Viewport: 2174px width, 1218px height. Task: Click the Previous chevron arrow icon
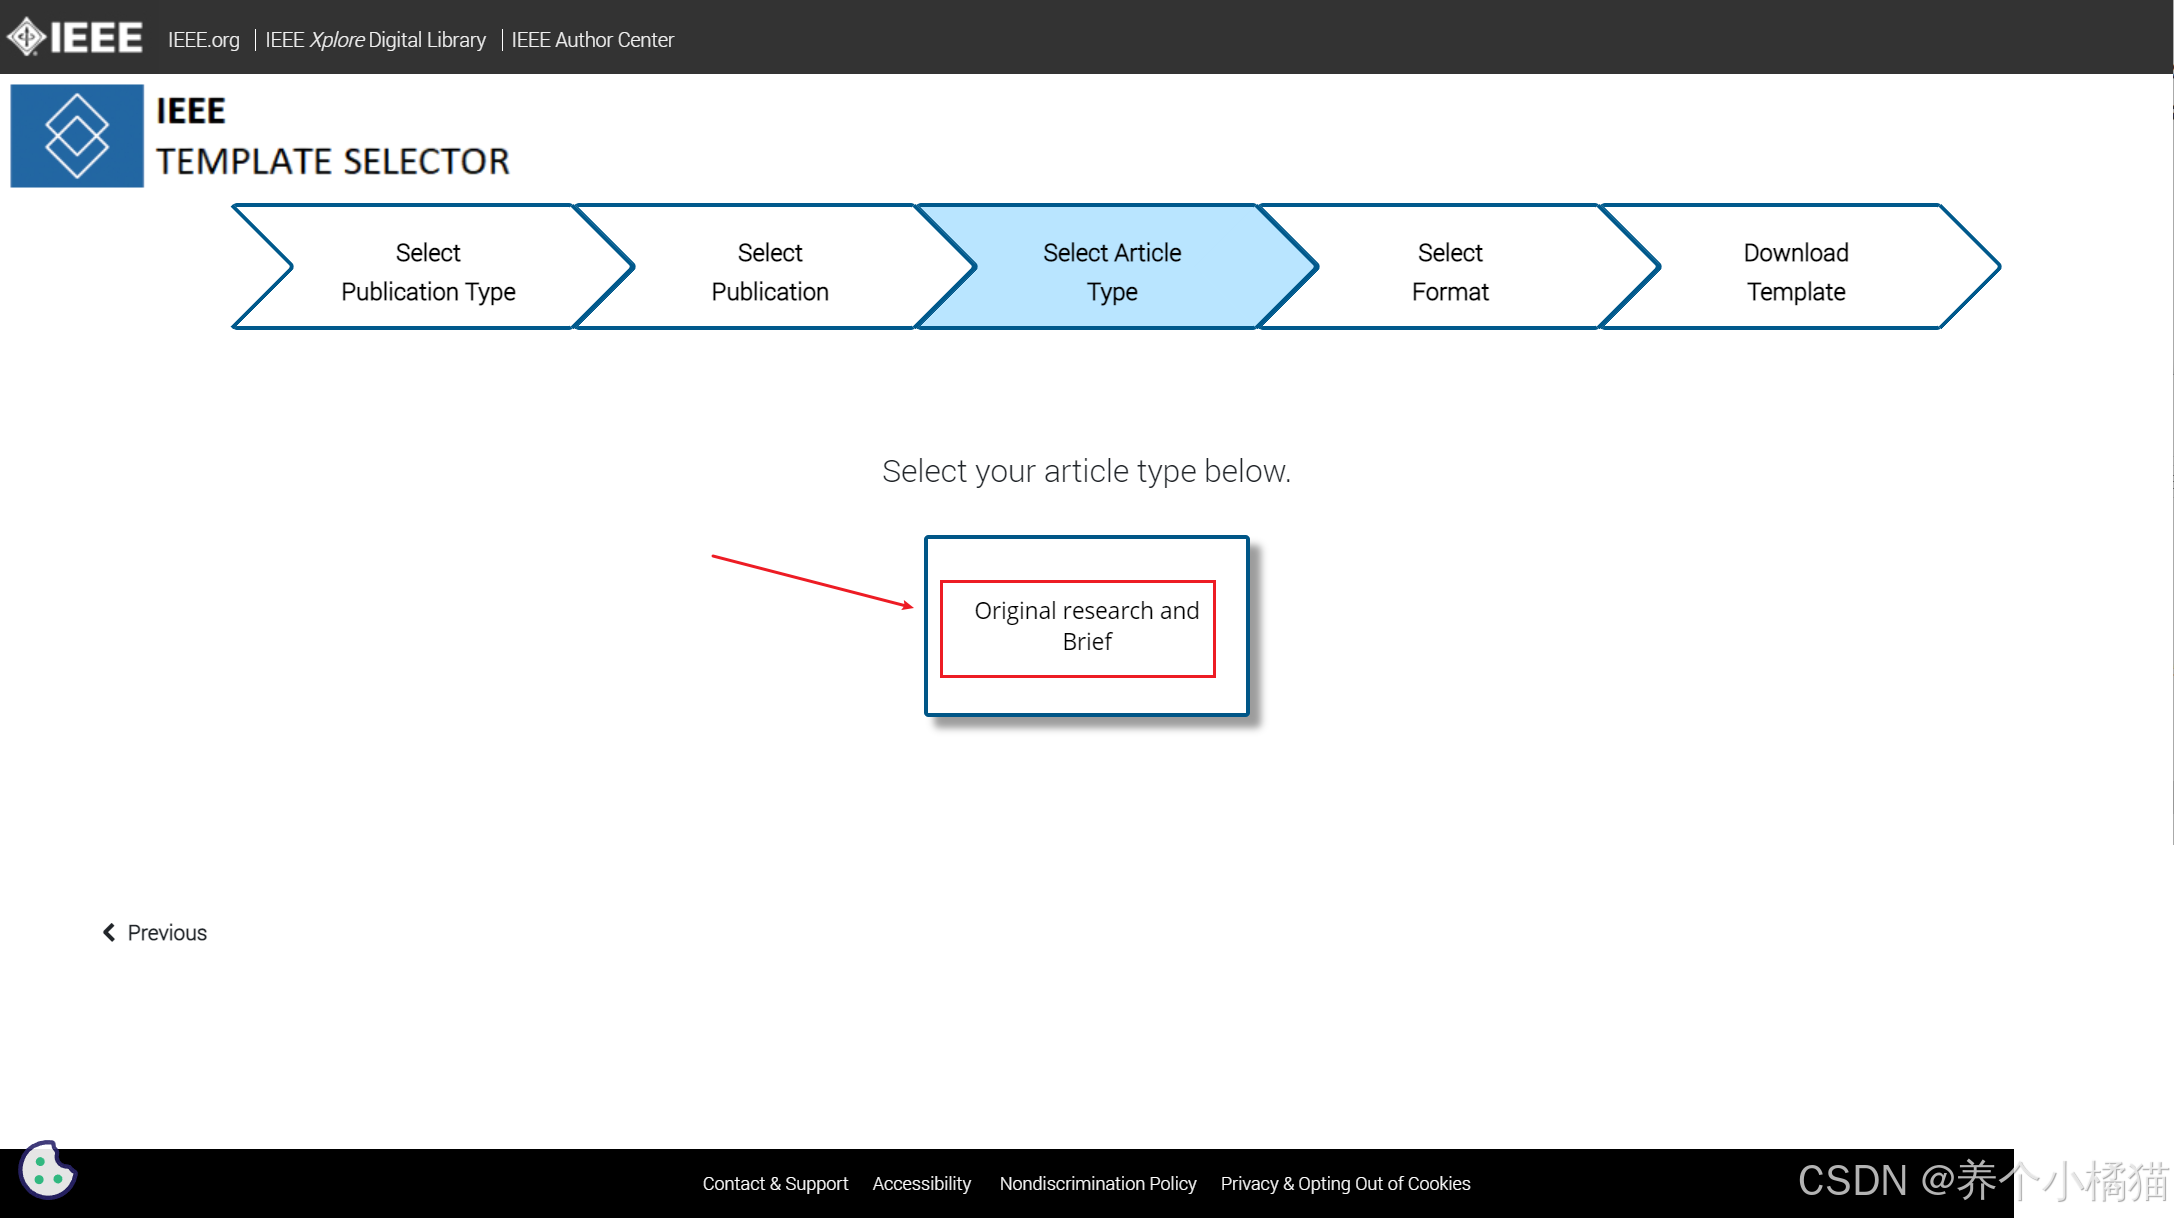point(109,932)
